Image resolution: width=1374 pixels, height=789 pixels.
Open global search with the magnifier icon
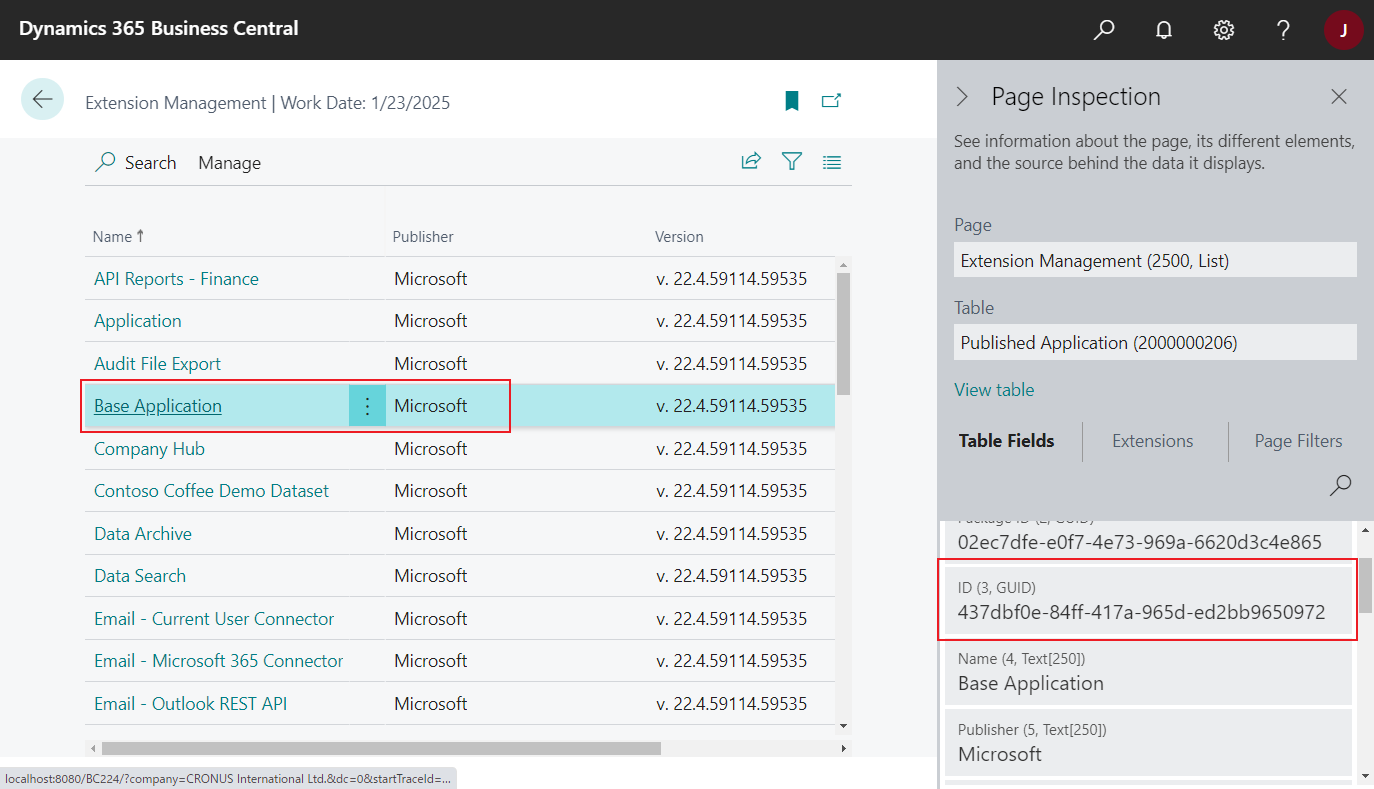1103,29
